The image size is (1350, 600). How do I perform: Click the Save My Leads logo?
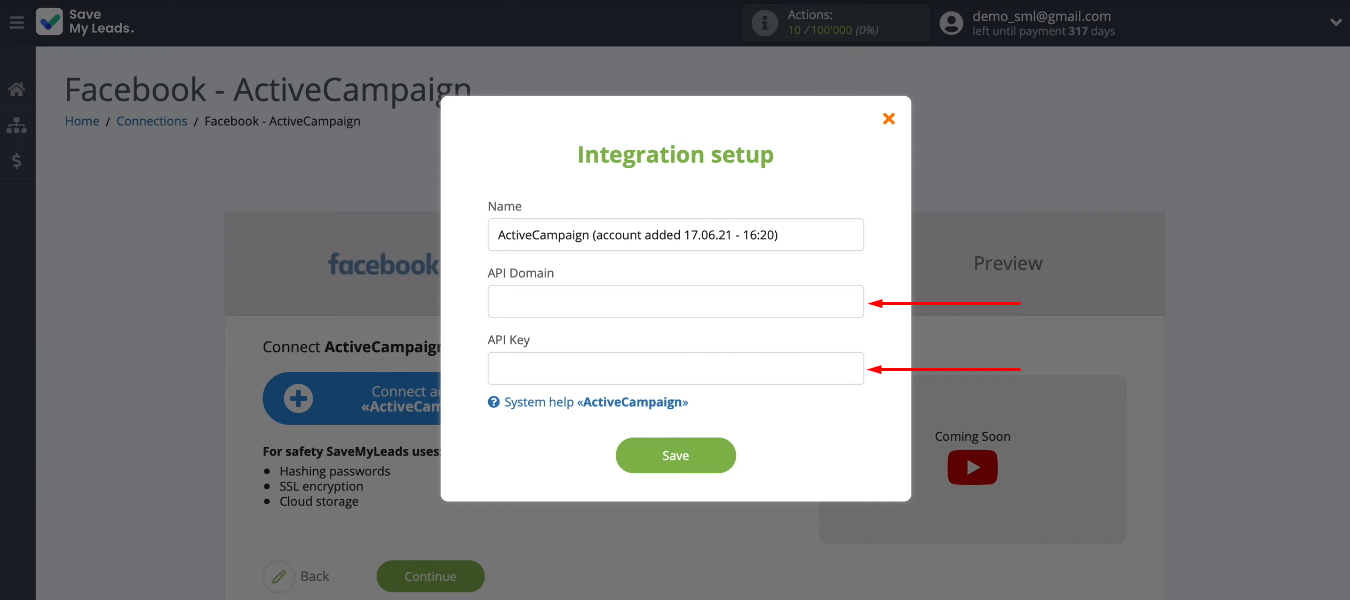tap(85, 22)
